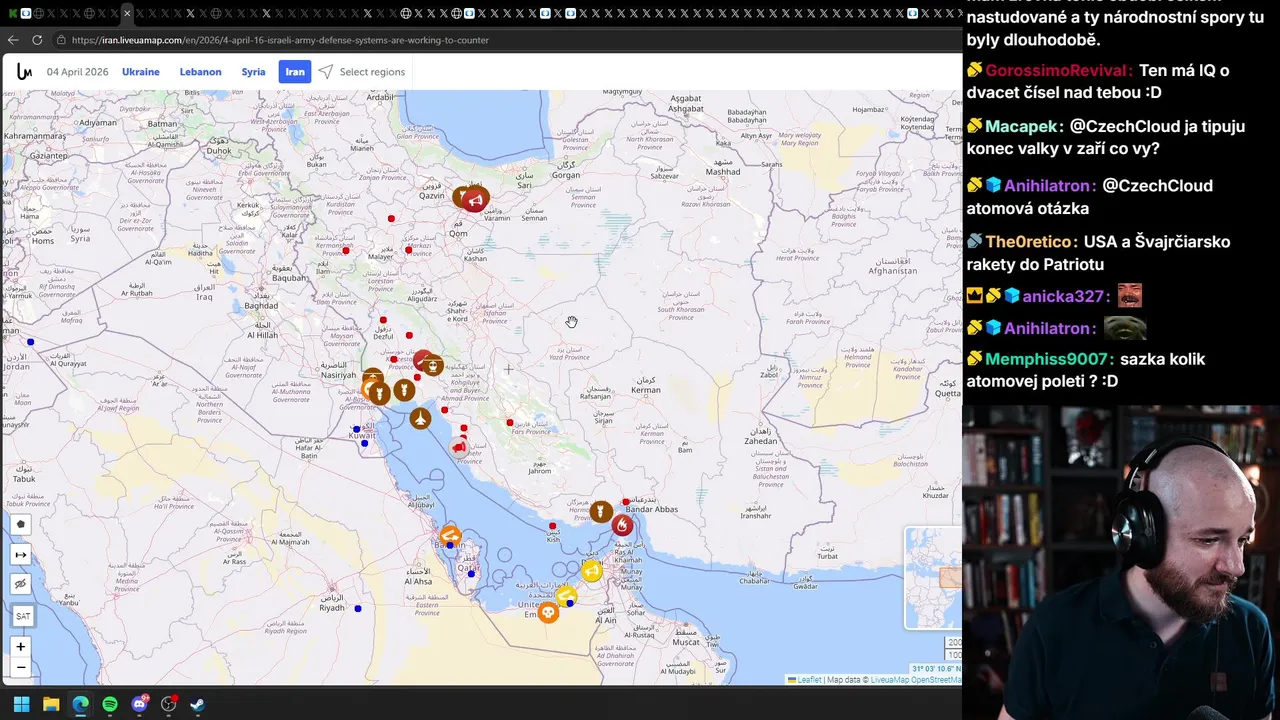Click the brown bomb marker north of the gulf
1280x720 pixels.
404,390
